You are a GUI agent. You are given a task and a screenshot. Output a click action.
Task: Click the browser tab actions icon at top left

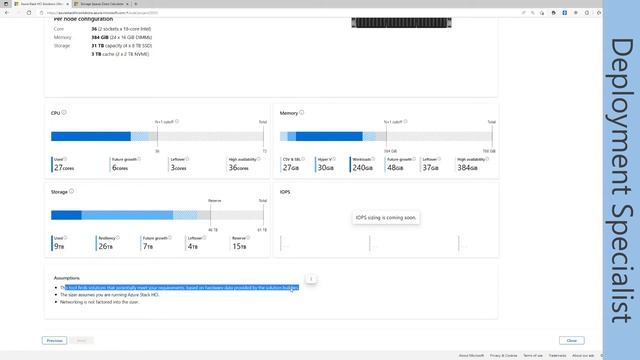pos(6,4)
